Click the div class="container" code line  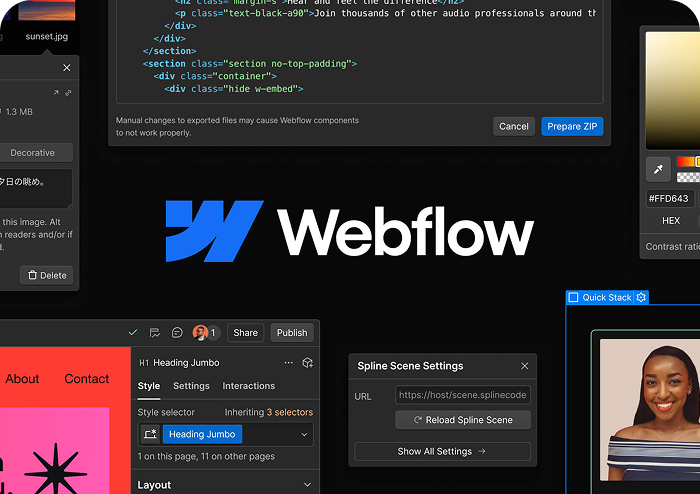point(215,76)
